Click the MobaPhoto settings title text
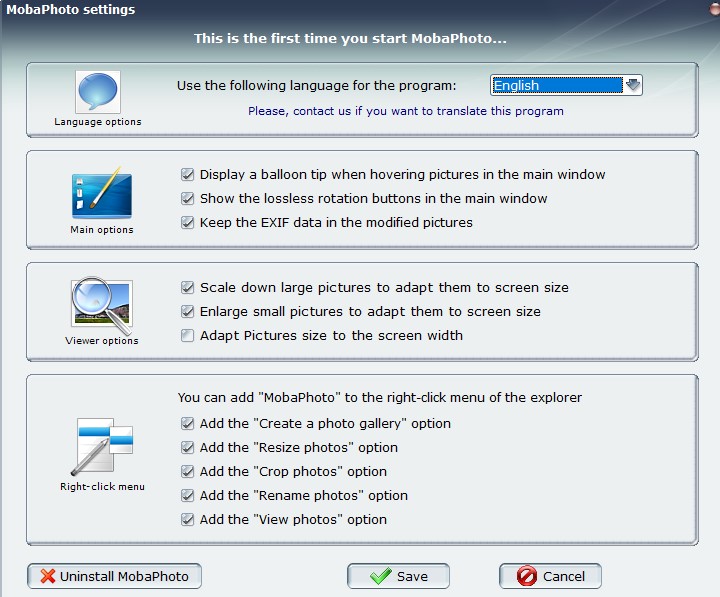 tap(71, 10)
